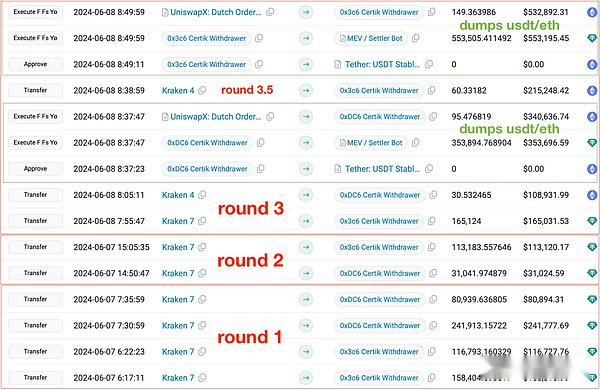Open the 0xDC6 Certik Withdrawer recipient at 7:35:59
This screenshot has width=600, height=390.
coord(380,299)
